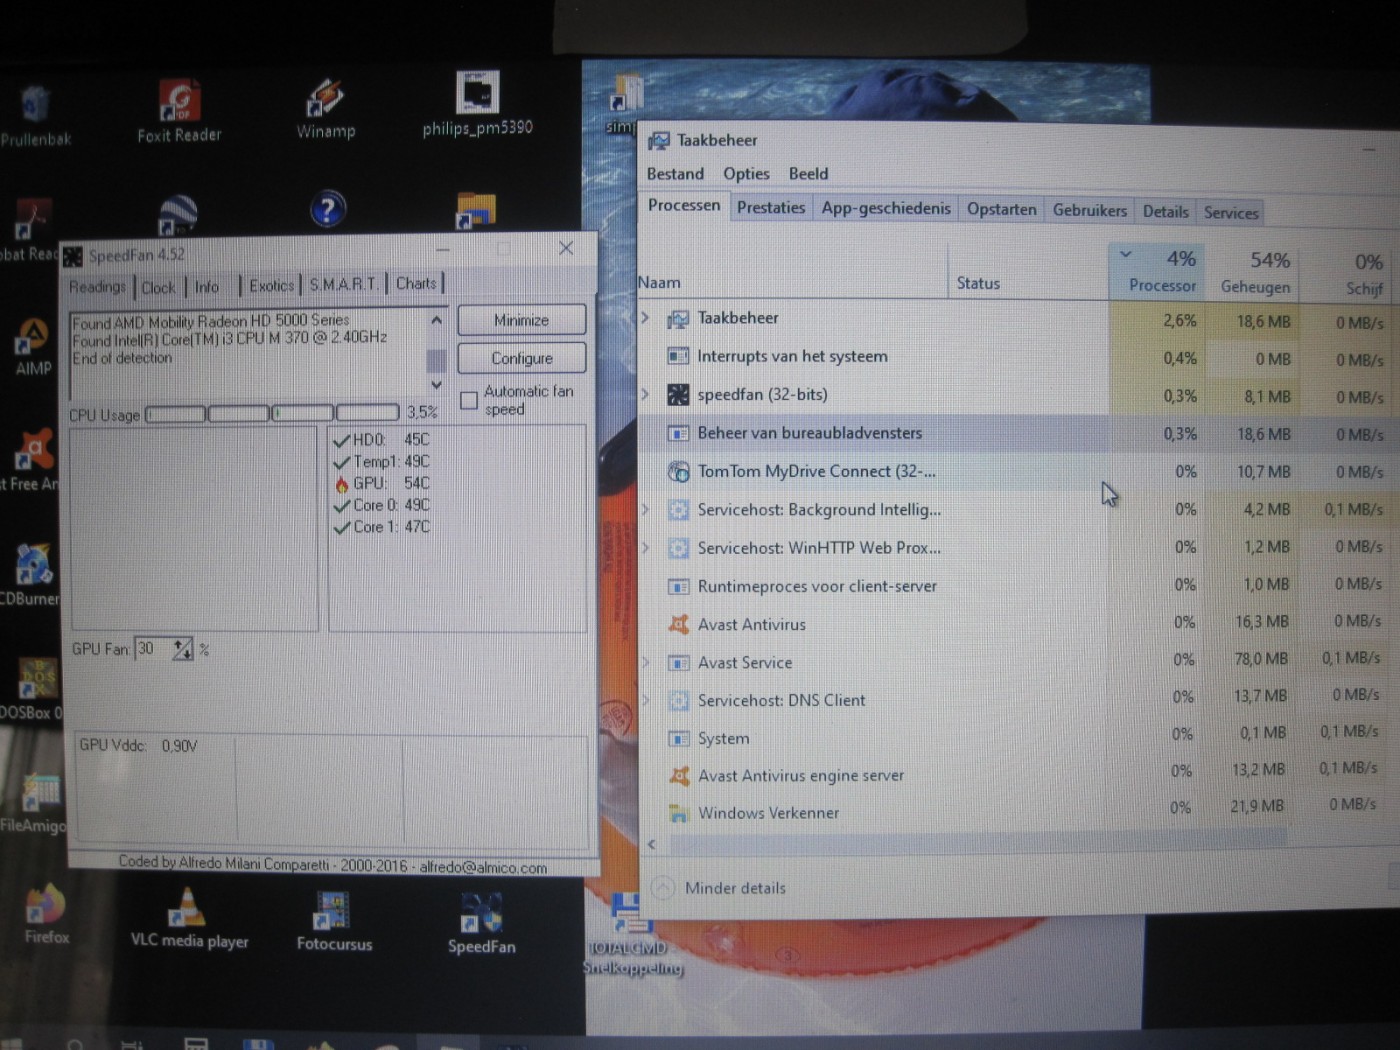Open Foxit Reader desktop icon
Image resolution: width=1400 pixels, height=1050 pixels.
[180, 108]
